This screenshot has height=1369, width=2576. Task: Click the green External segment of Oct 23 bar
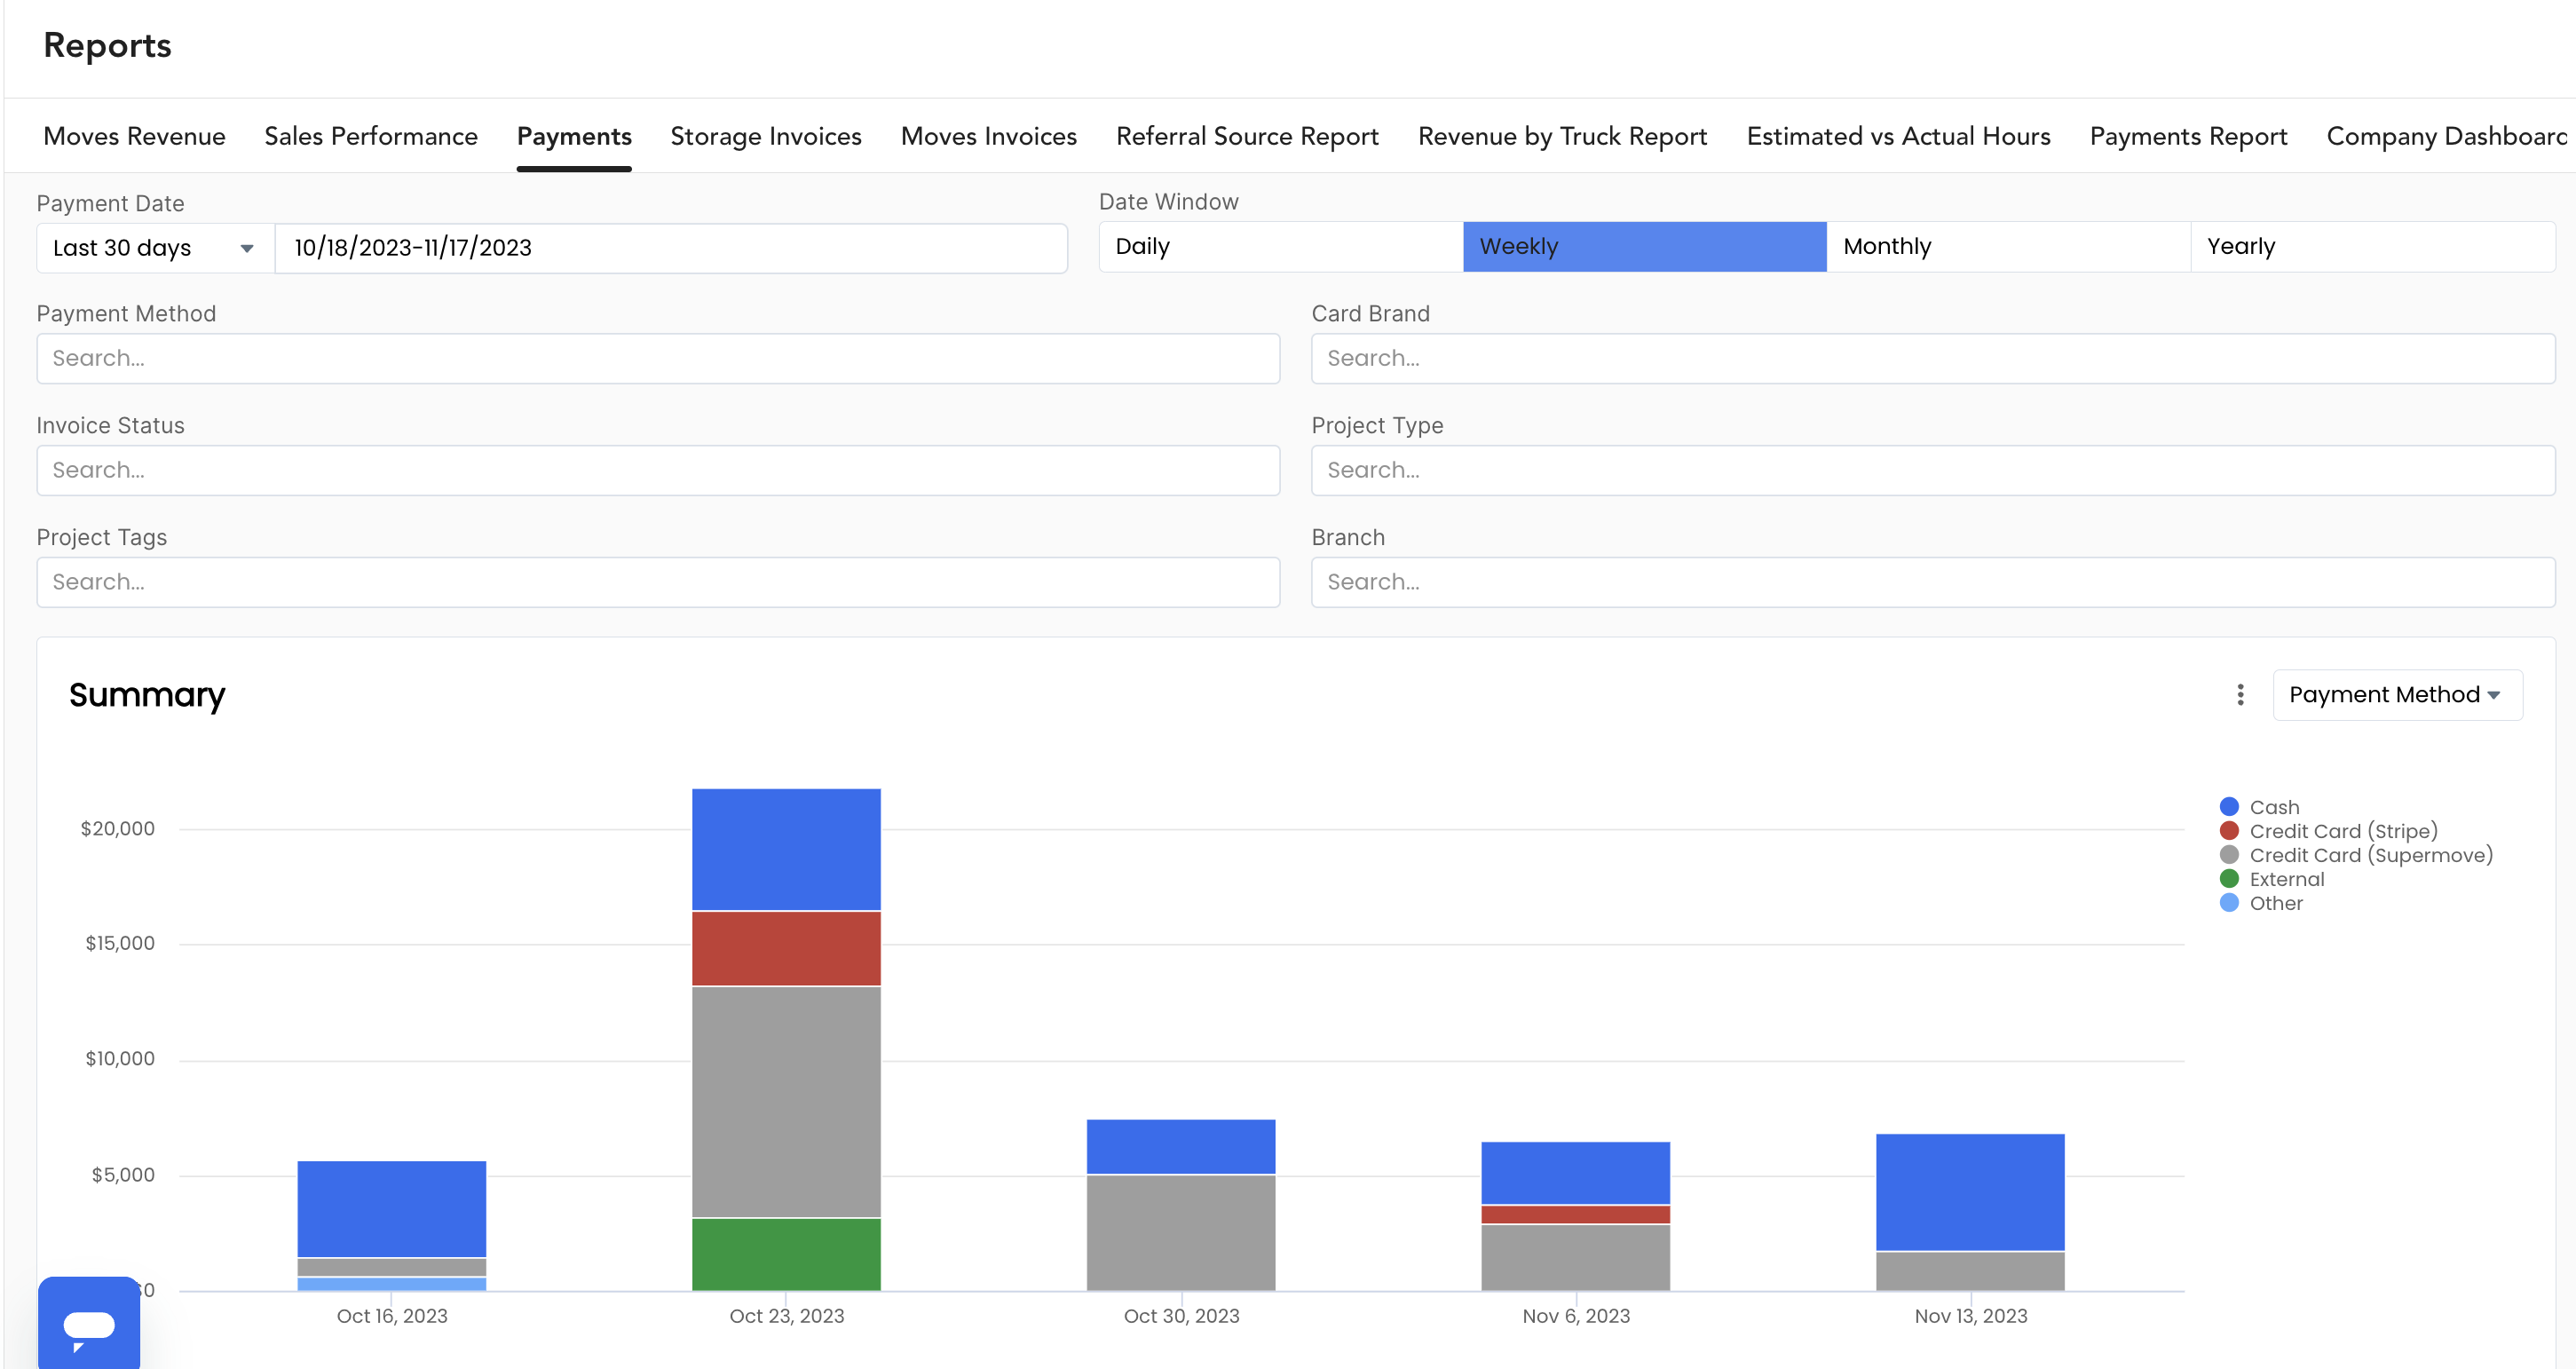click(x=786, y=1254)
